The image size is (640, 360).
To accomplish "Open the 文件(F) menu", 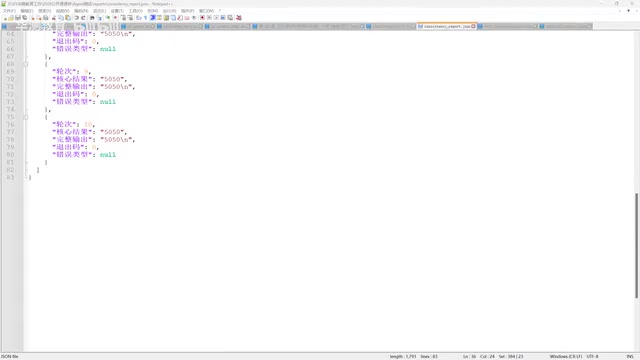I will 9,11.
